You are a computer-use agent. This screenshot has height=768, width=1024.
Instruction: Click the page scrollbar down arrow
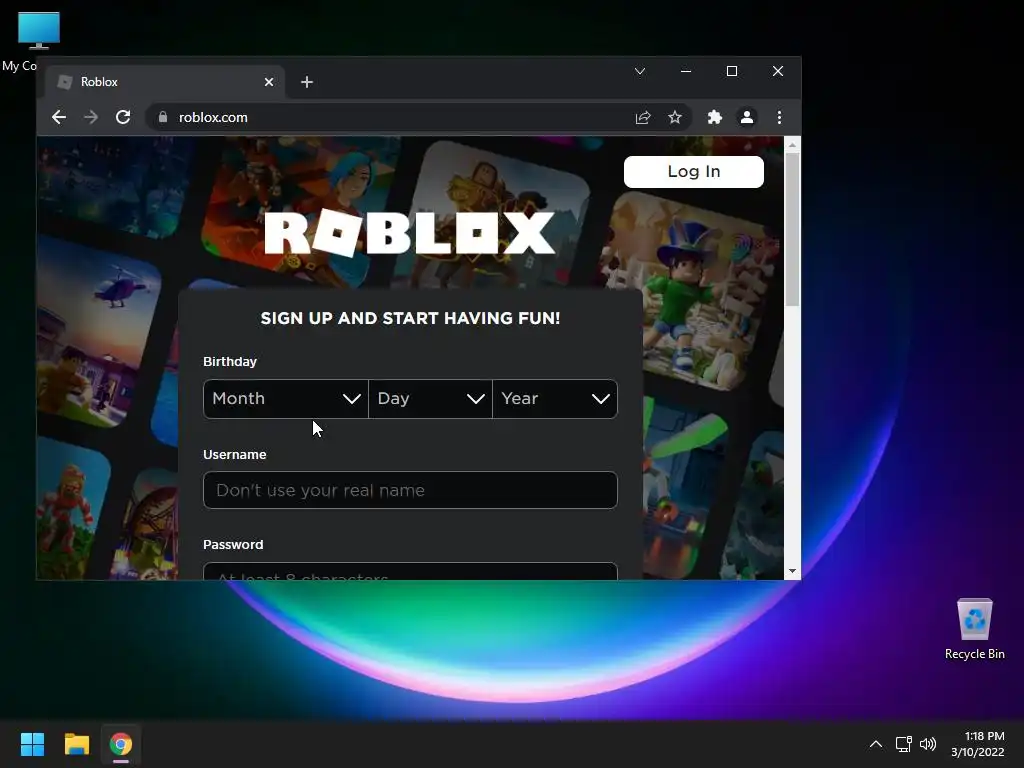pos(792,571)
